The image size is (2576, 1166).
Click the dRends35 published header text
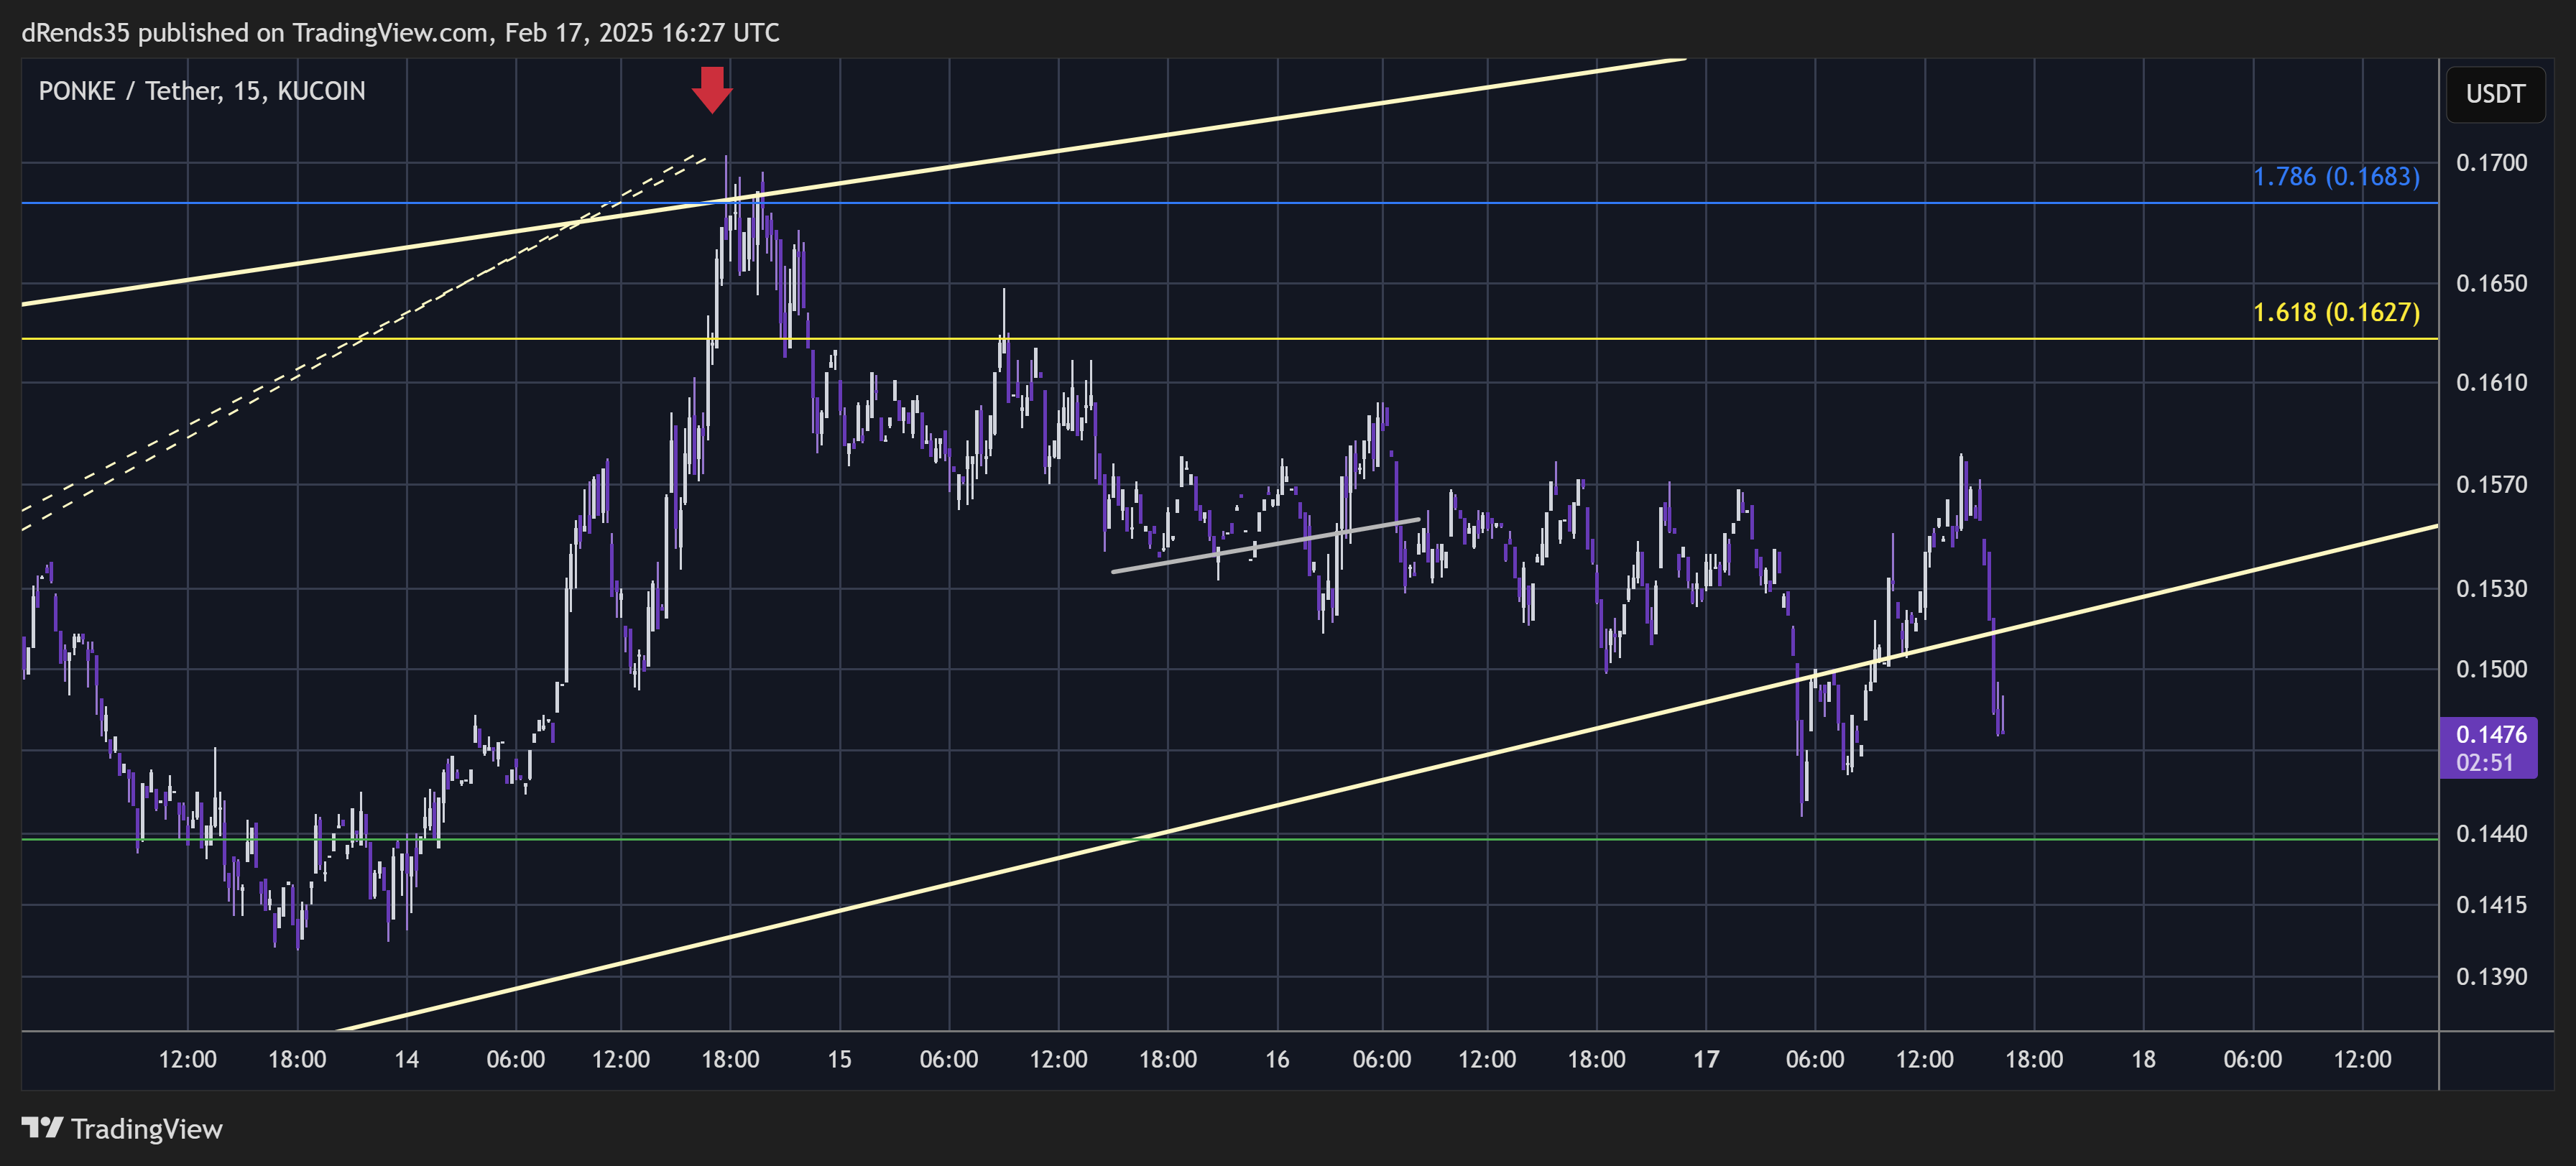400,33
